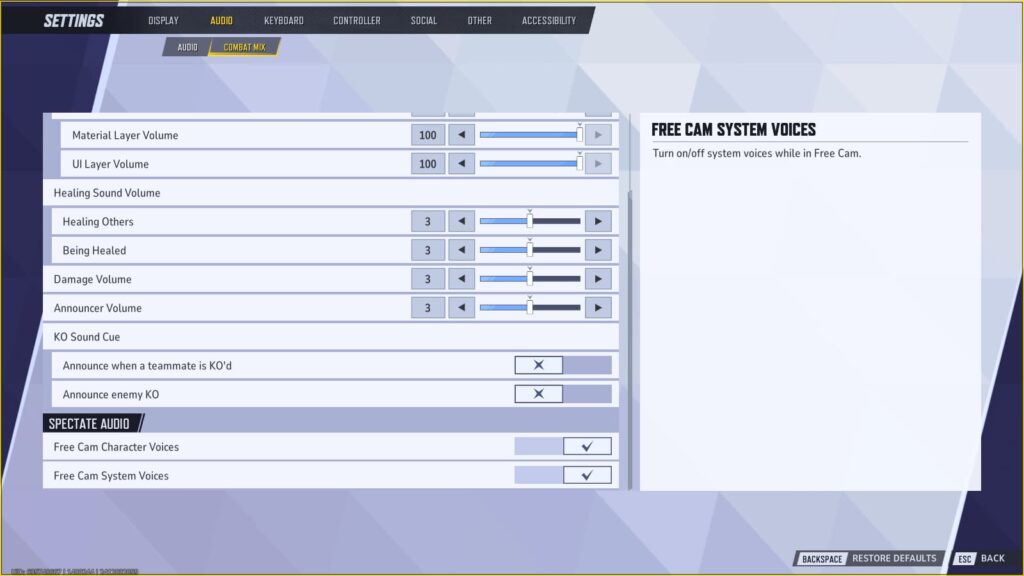Open the CONTROLLER settings section
1024x576 pixels.
coord(356,19)
